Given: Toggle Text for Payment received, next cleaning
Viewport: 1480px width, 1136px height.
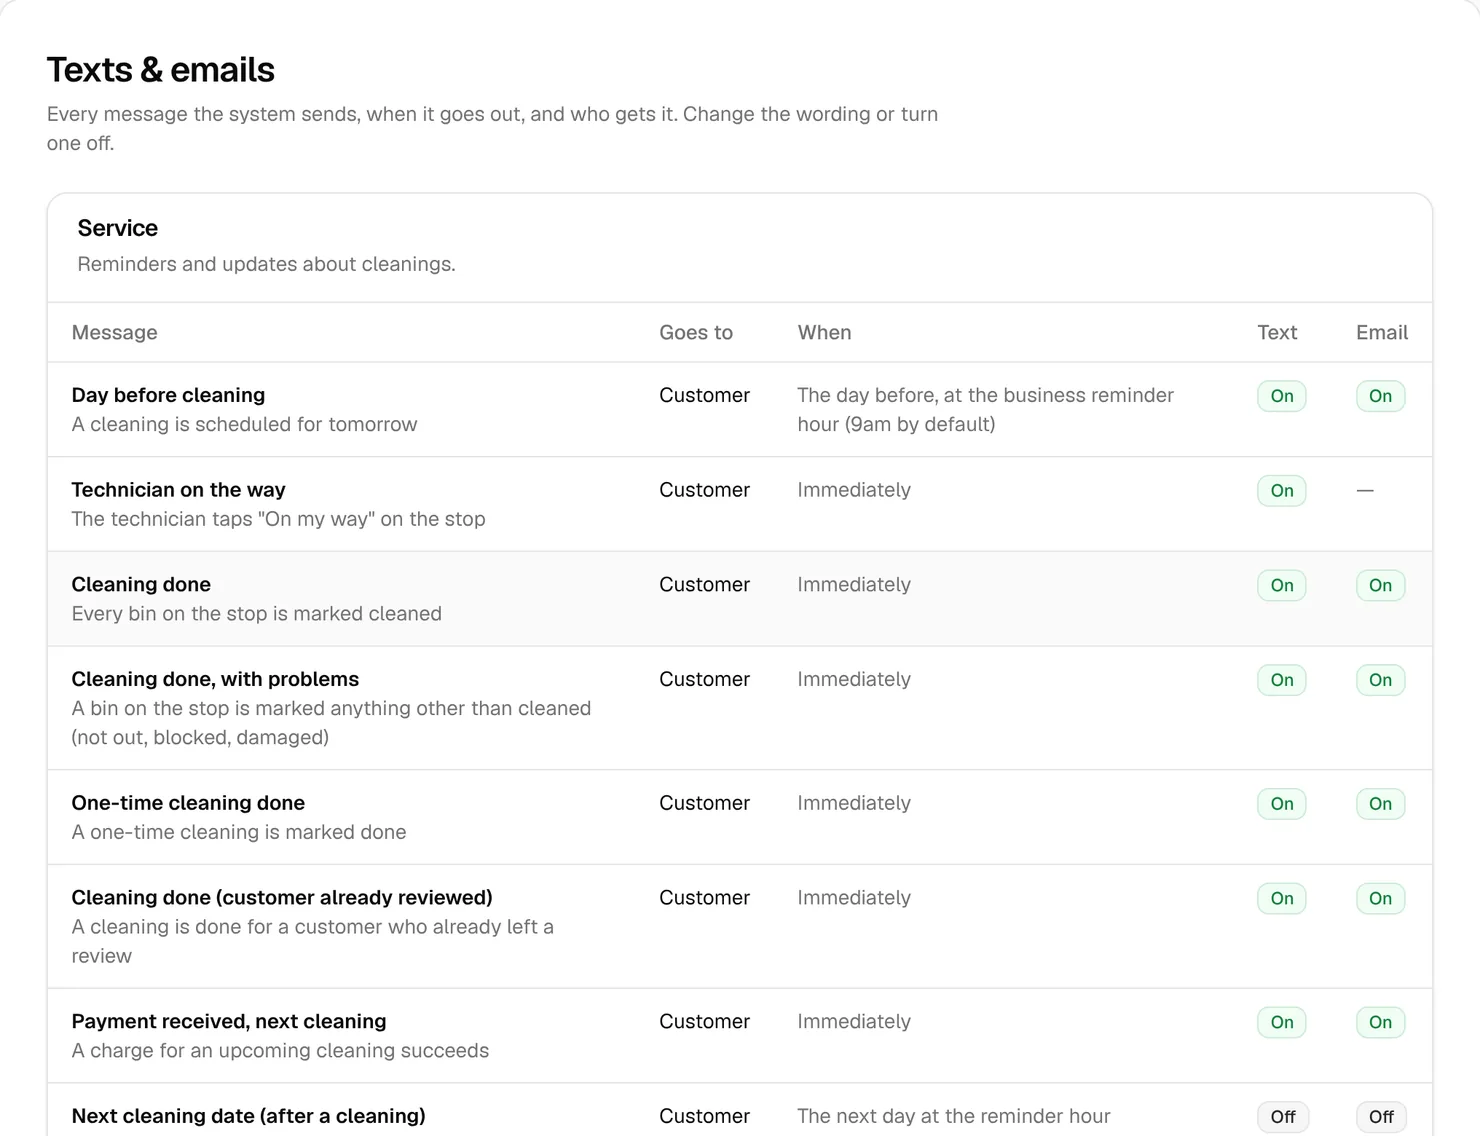Looking at the screenshot, I should [x=1282, y=1022].
